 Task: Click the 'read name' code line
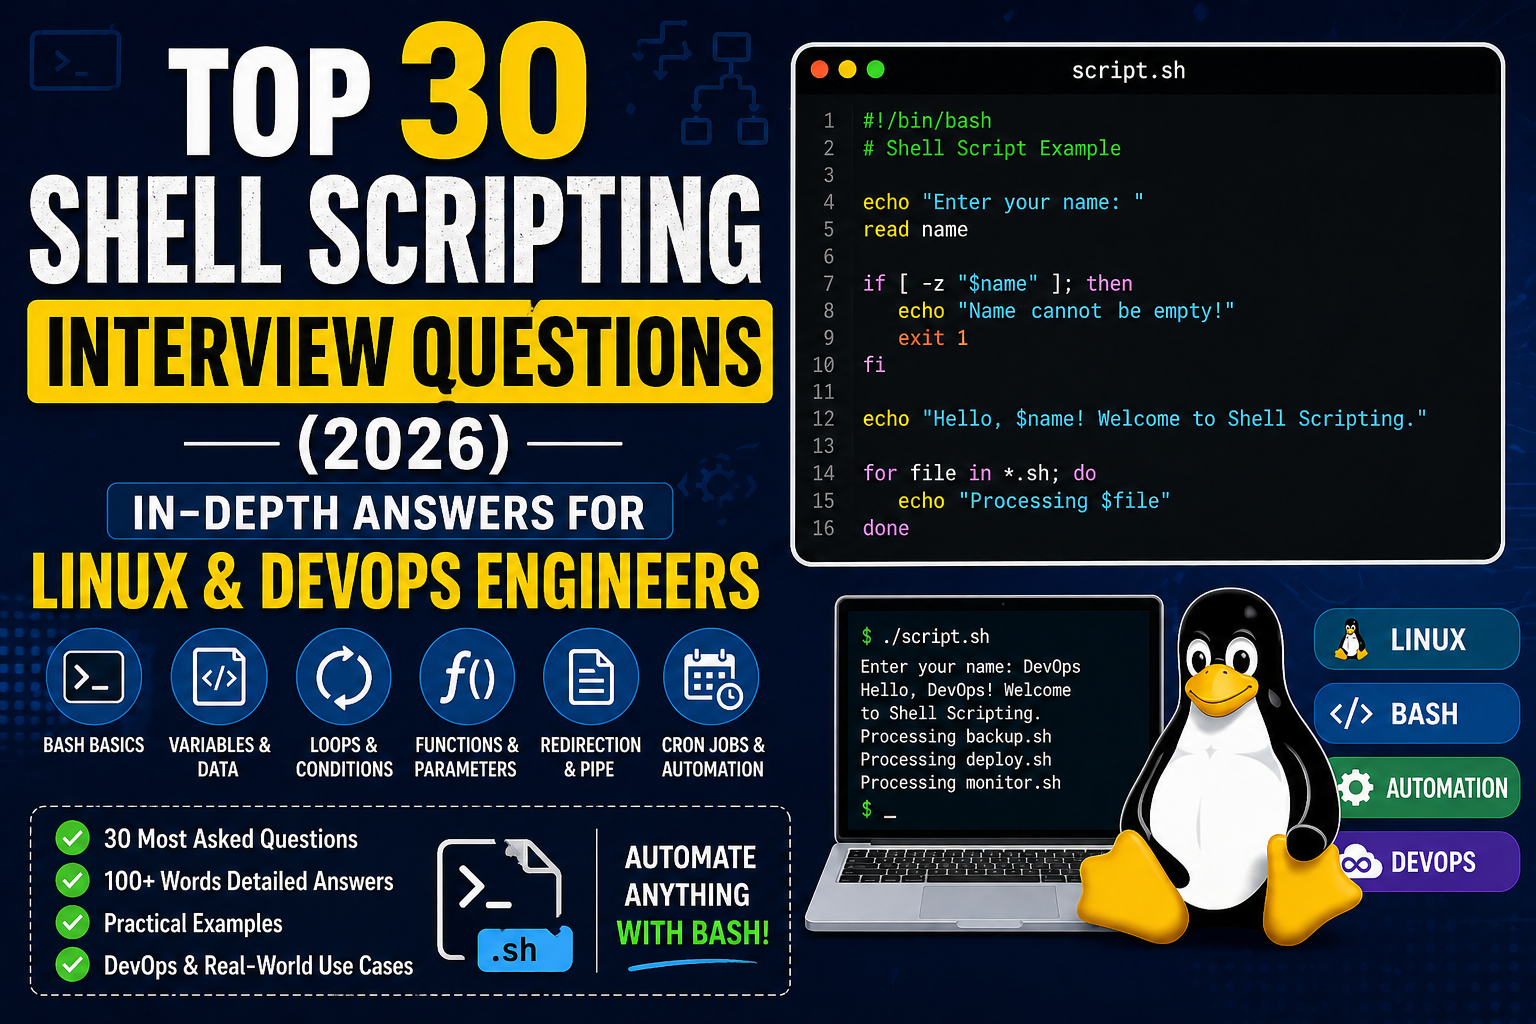pyautogui.click(x=915, y=229)
